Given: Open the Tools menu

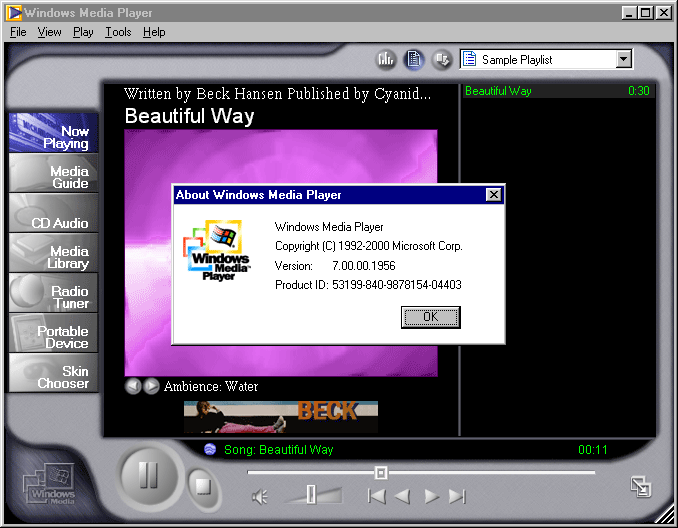Looking at the screenshot, I should click(x=118, y=32).
